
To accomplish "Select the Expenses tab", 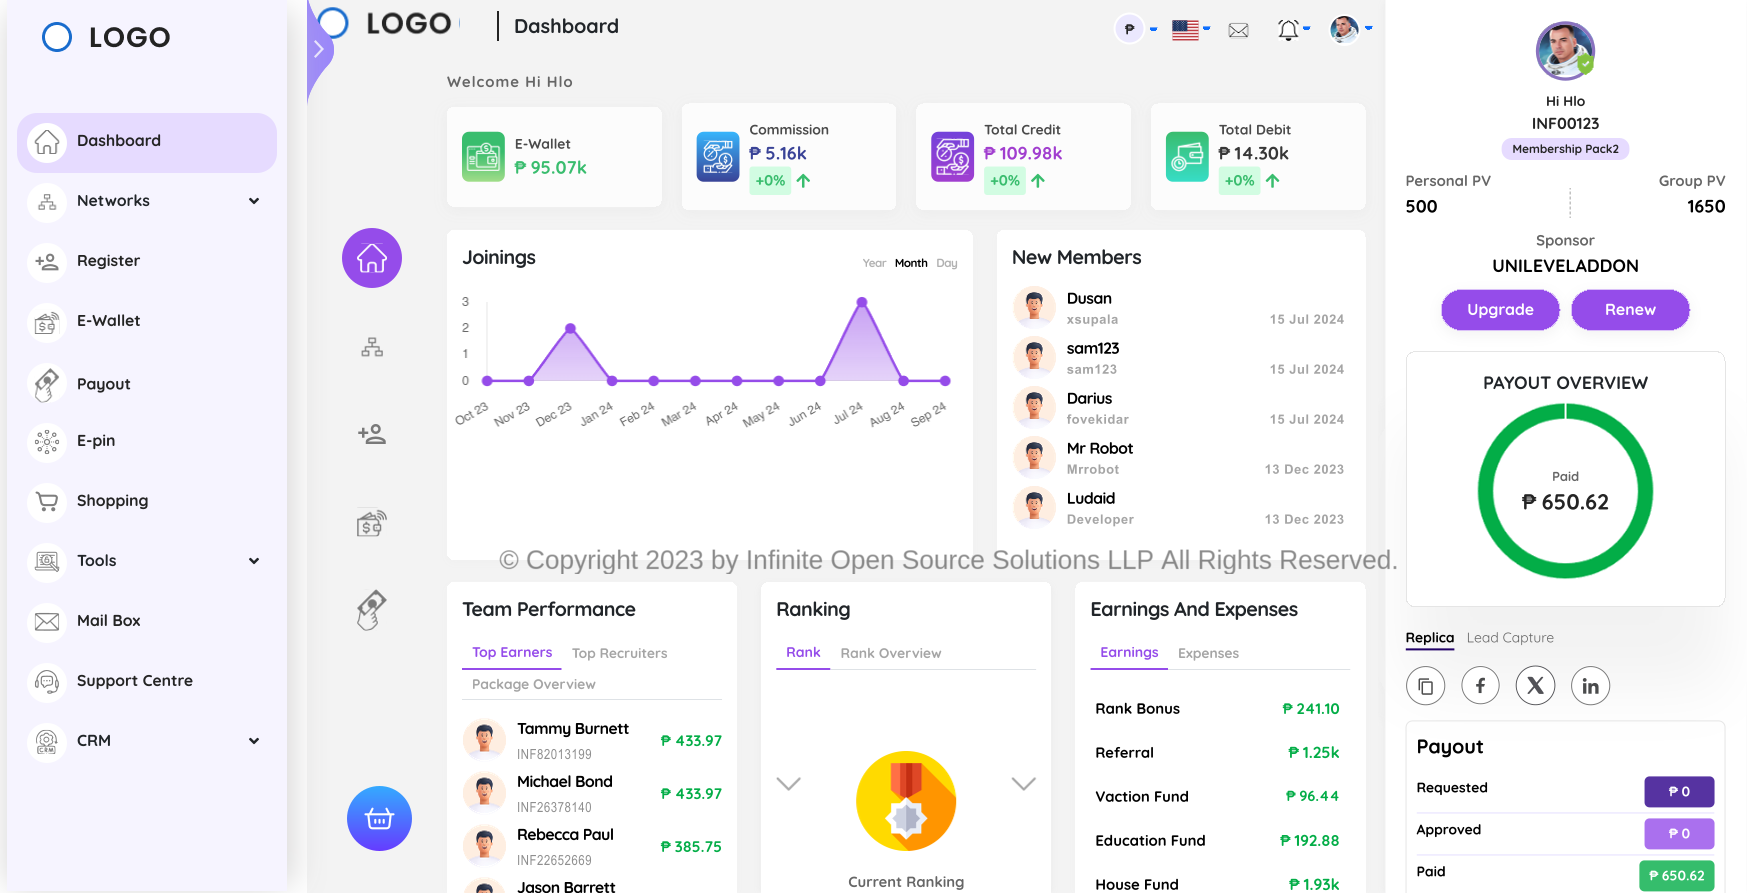I will [1208, 653].
